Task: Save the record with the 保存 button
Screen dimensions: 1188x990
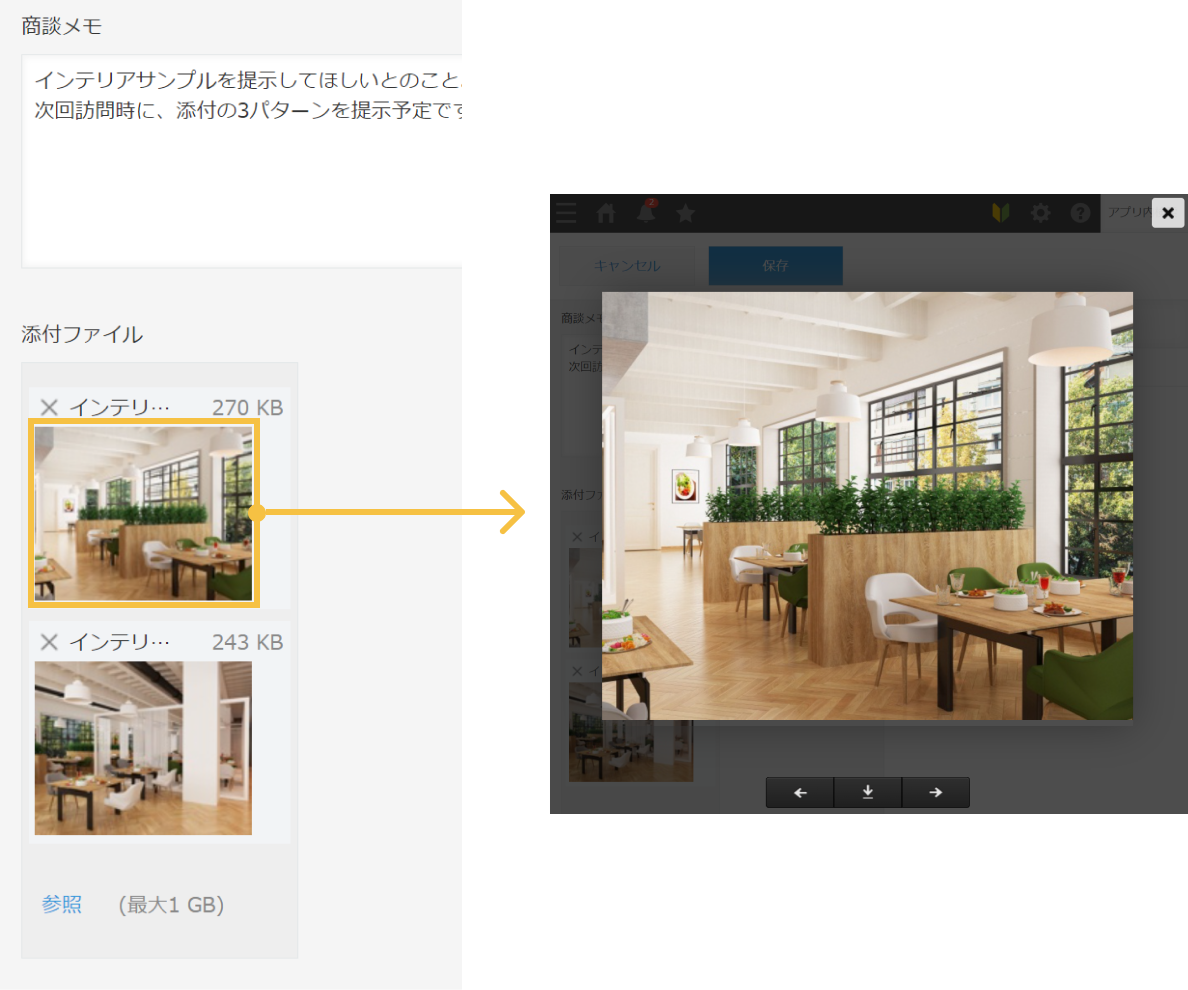Action: coord(775,265)
